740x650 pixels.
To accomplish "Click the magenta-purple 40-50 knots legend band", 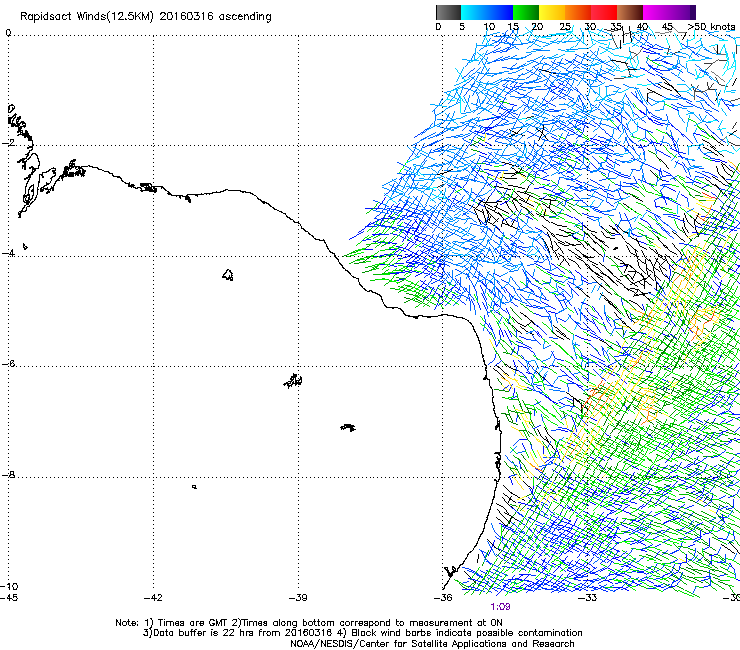I will tap(669, 12).
